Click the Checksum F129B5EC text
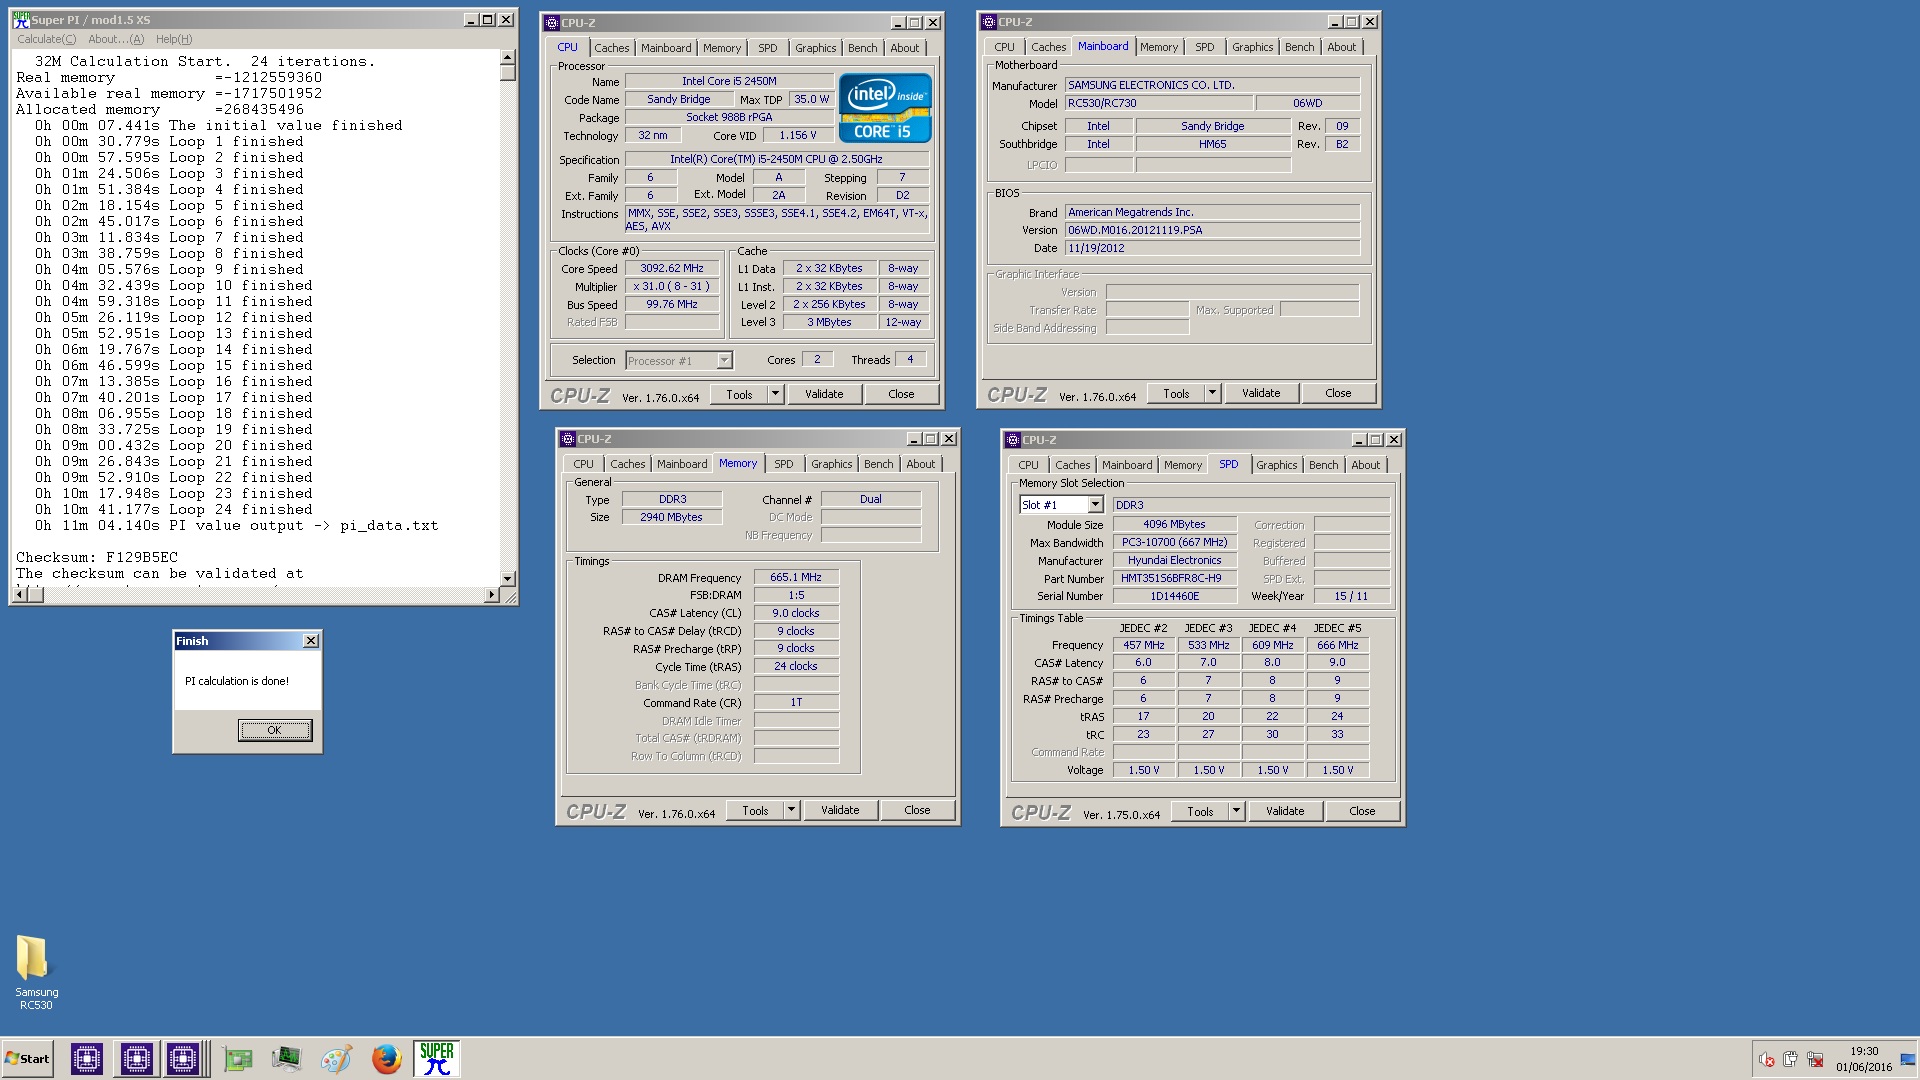This screenshot has height=1080, width=1920. click(x=97, y=557)
